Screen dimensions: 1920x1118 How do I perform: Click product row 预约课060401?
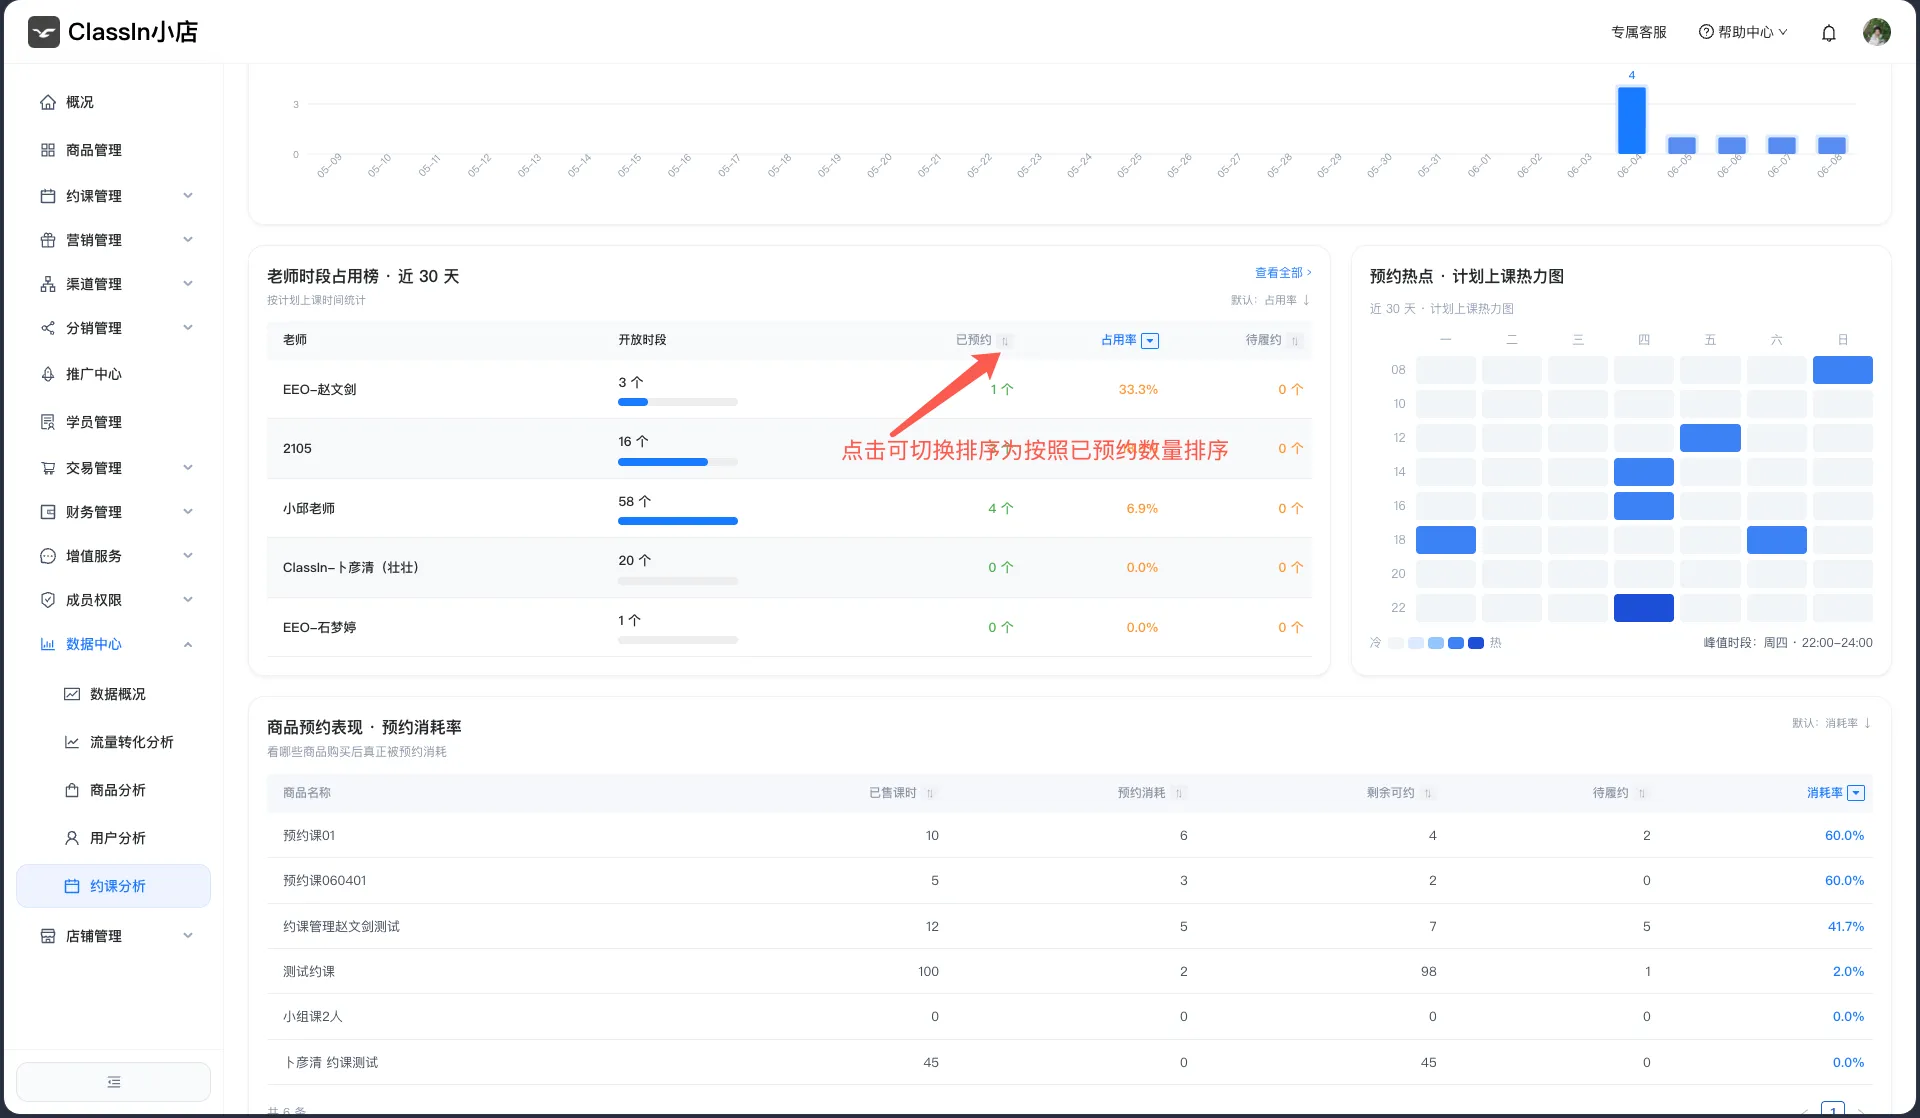pos(1069,881)
